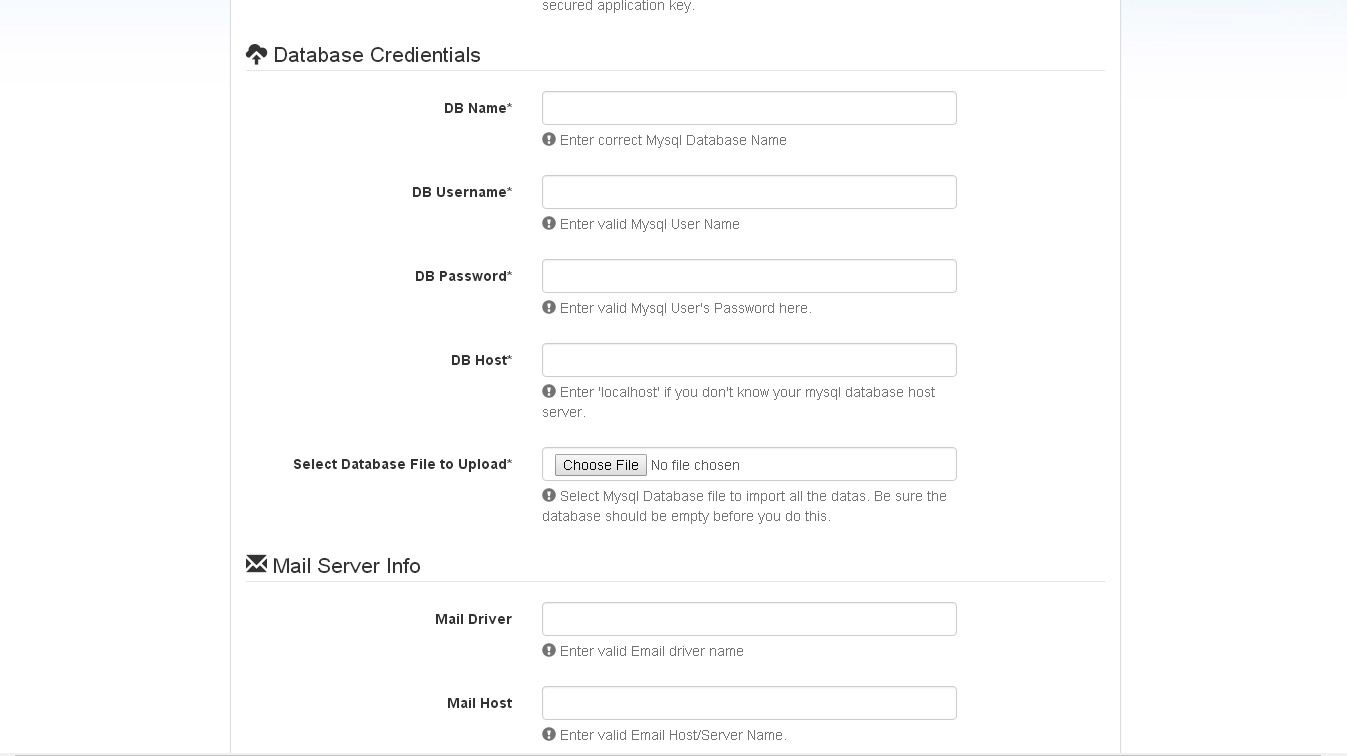The image size is (1347, 756).
Task: Select the DB Password input field
Action: 749,276
